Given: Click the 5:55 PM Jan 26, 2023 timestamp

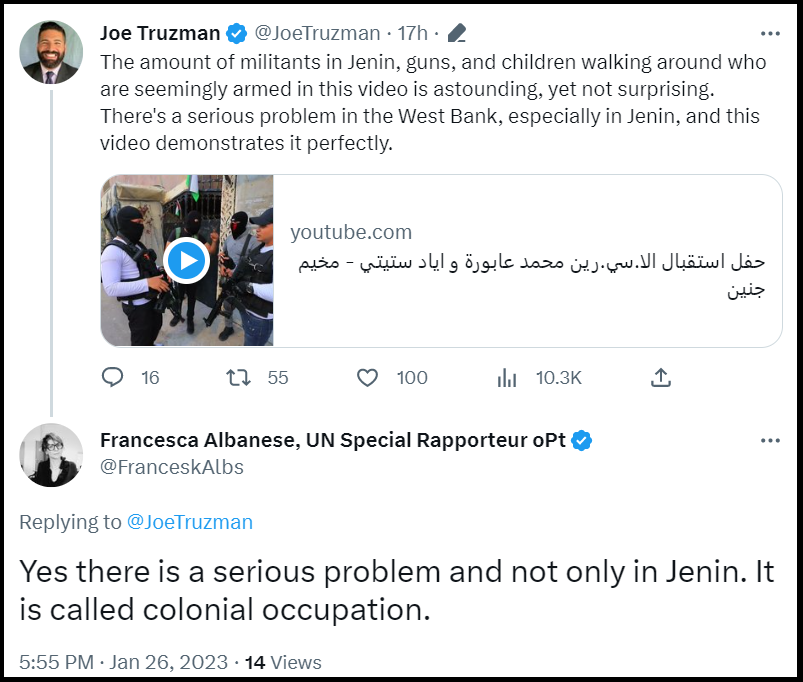Looking at the screenshot, I should click(x=123, y=662).
